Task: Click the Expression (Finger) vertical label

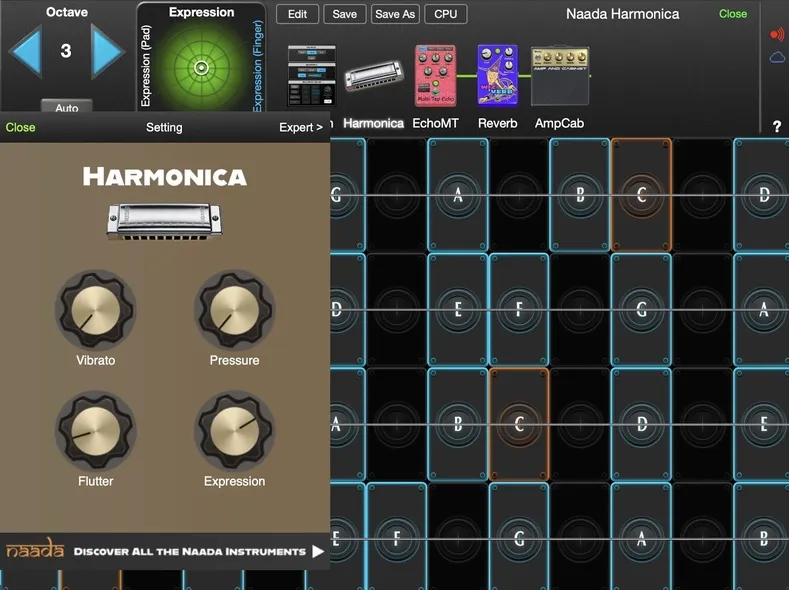Action: (x=258, y=65)
